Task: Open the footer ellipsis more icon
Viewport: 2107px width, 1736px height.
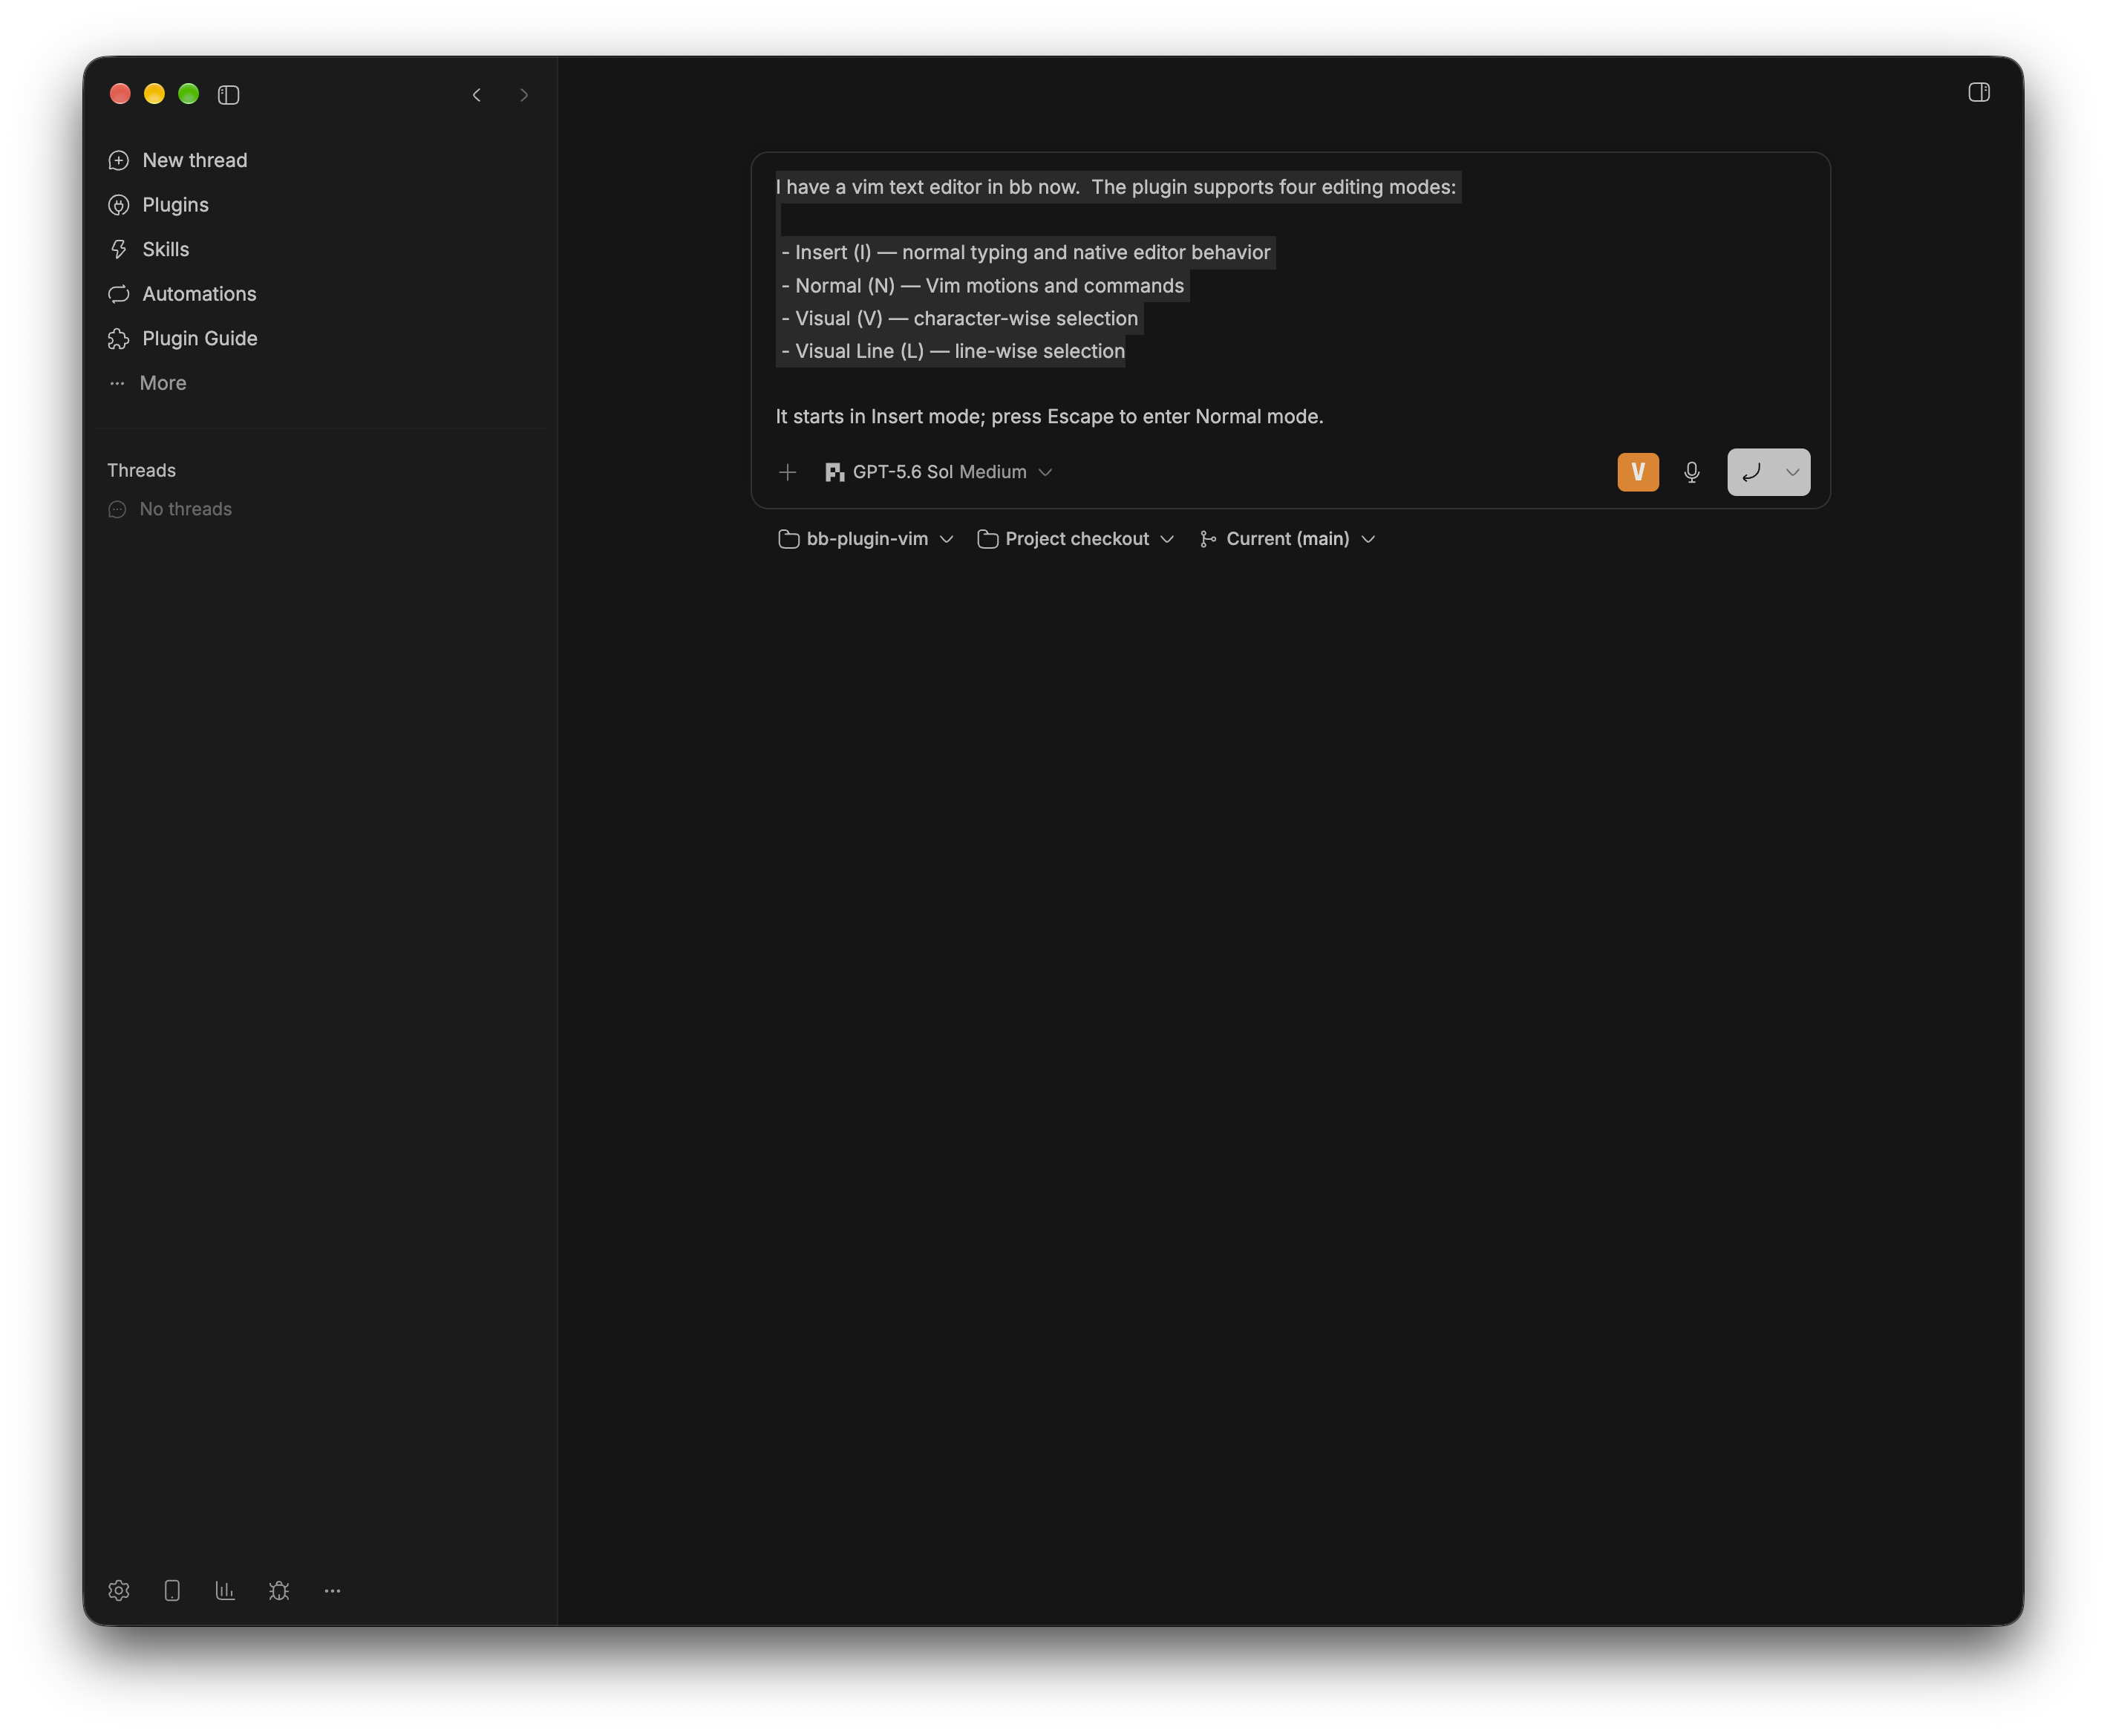Action: pyautogui.click(x=332, y=1590)
